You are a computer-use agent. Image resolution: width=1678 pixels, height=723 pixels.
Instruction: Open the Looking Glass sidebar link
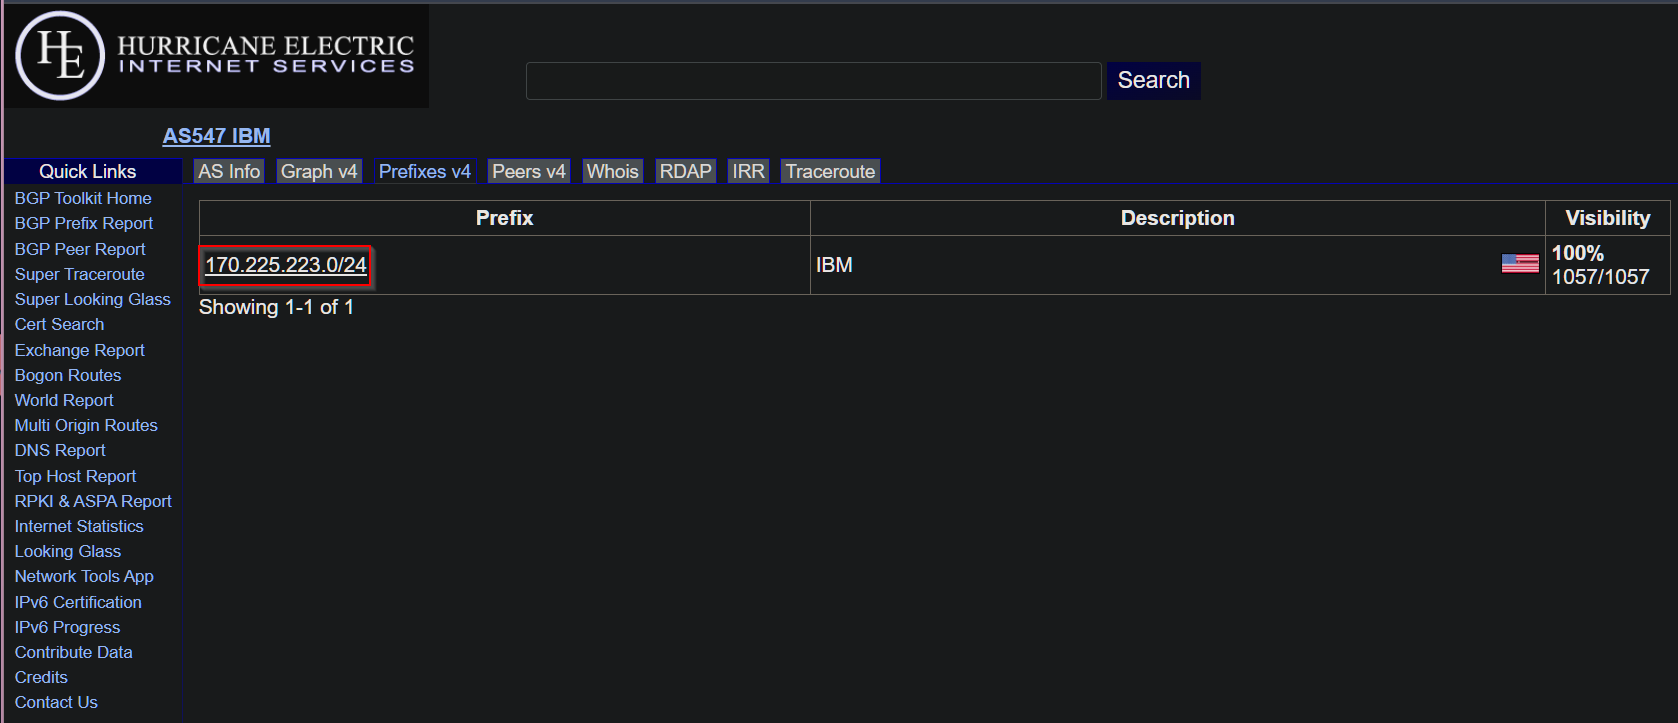coord(68,551)
